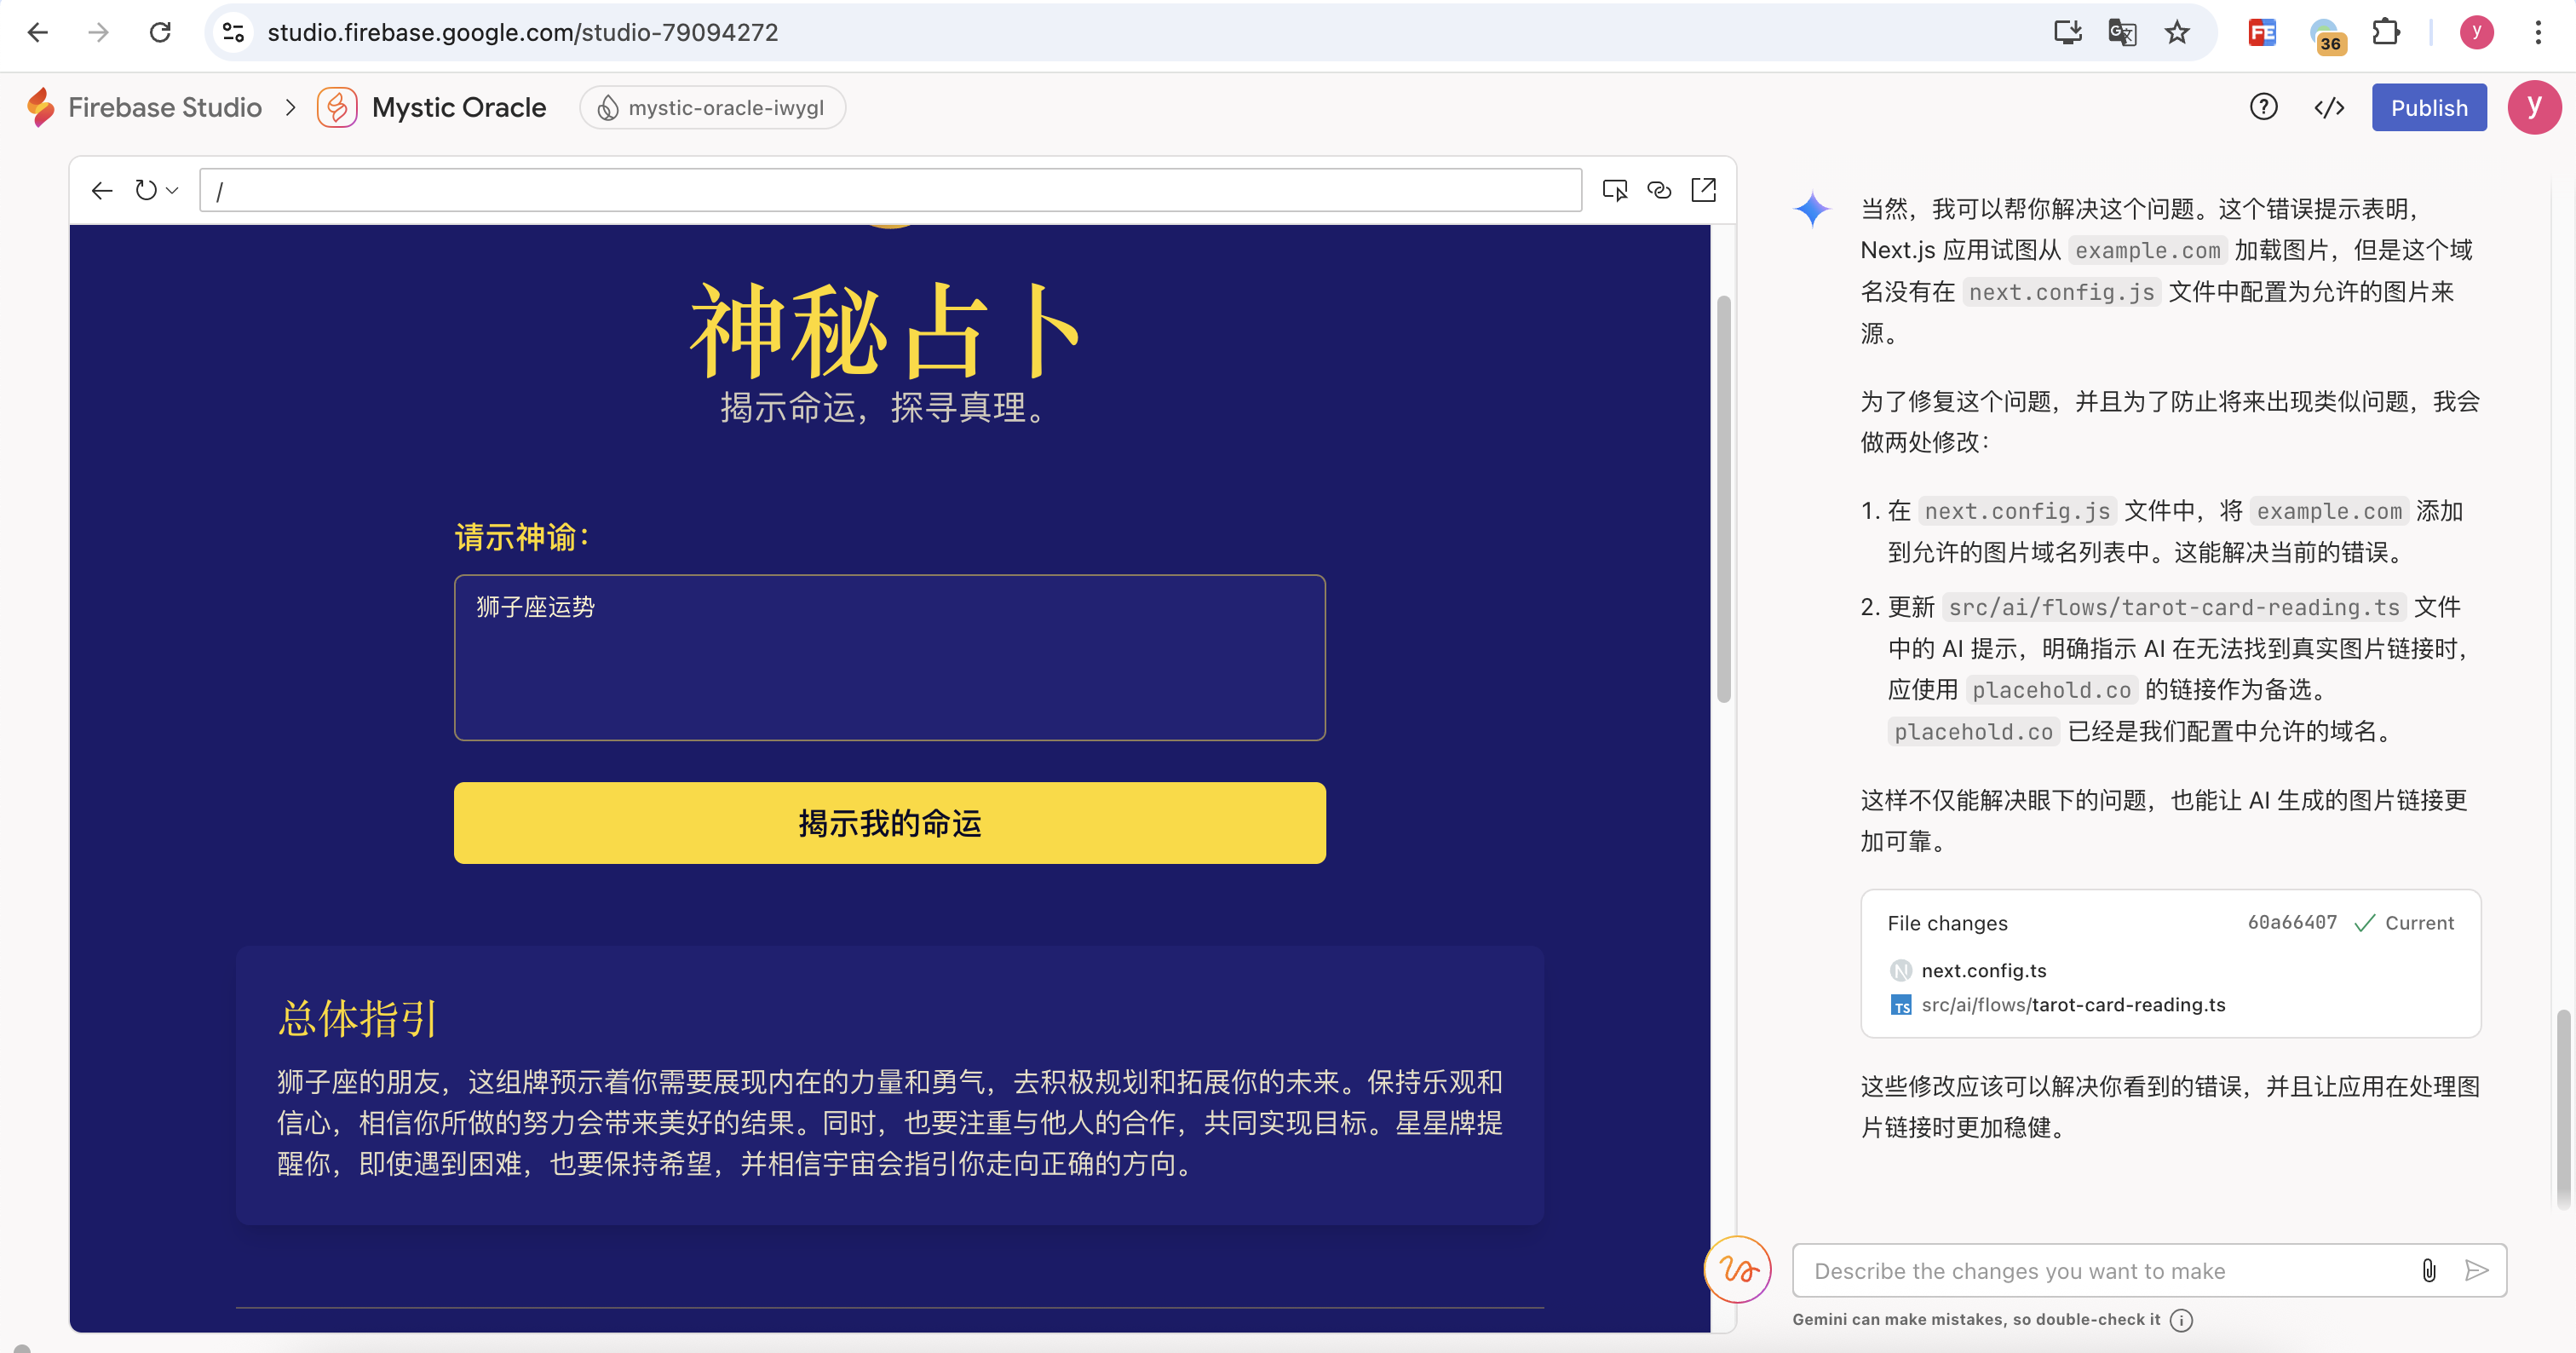Open Firebase Studio help
Screen dimensions: 2576x1353
(2263, 107)
